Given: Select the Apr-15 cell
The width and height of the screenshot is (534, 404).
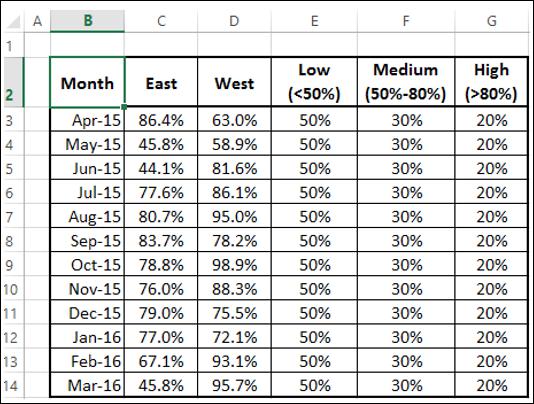Looking at the screenshot, I should [x=88, y=120].
